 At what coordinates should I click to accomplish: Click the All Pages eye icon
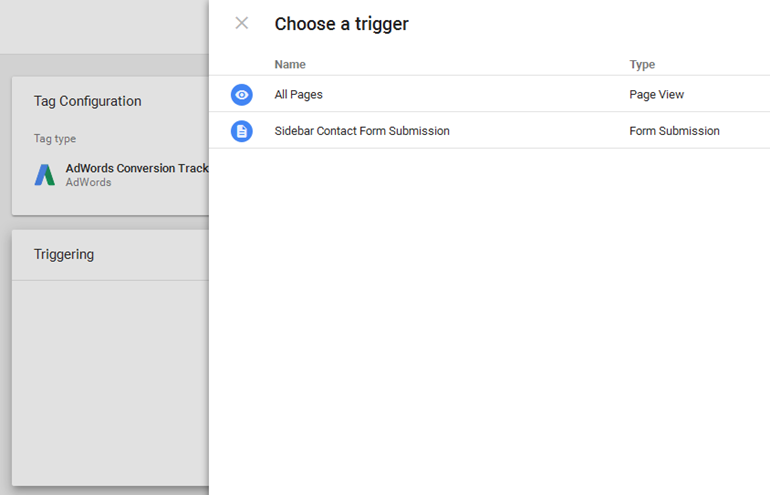pyautogui.click(x=241, y=94)
